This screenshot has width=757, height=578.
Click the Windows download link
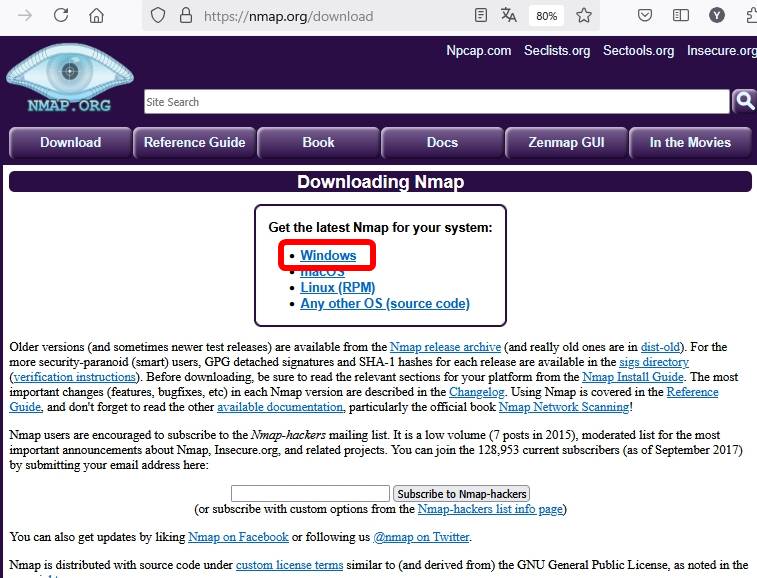pyautogui.click(x=328, y=255)
